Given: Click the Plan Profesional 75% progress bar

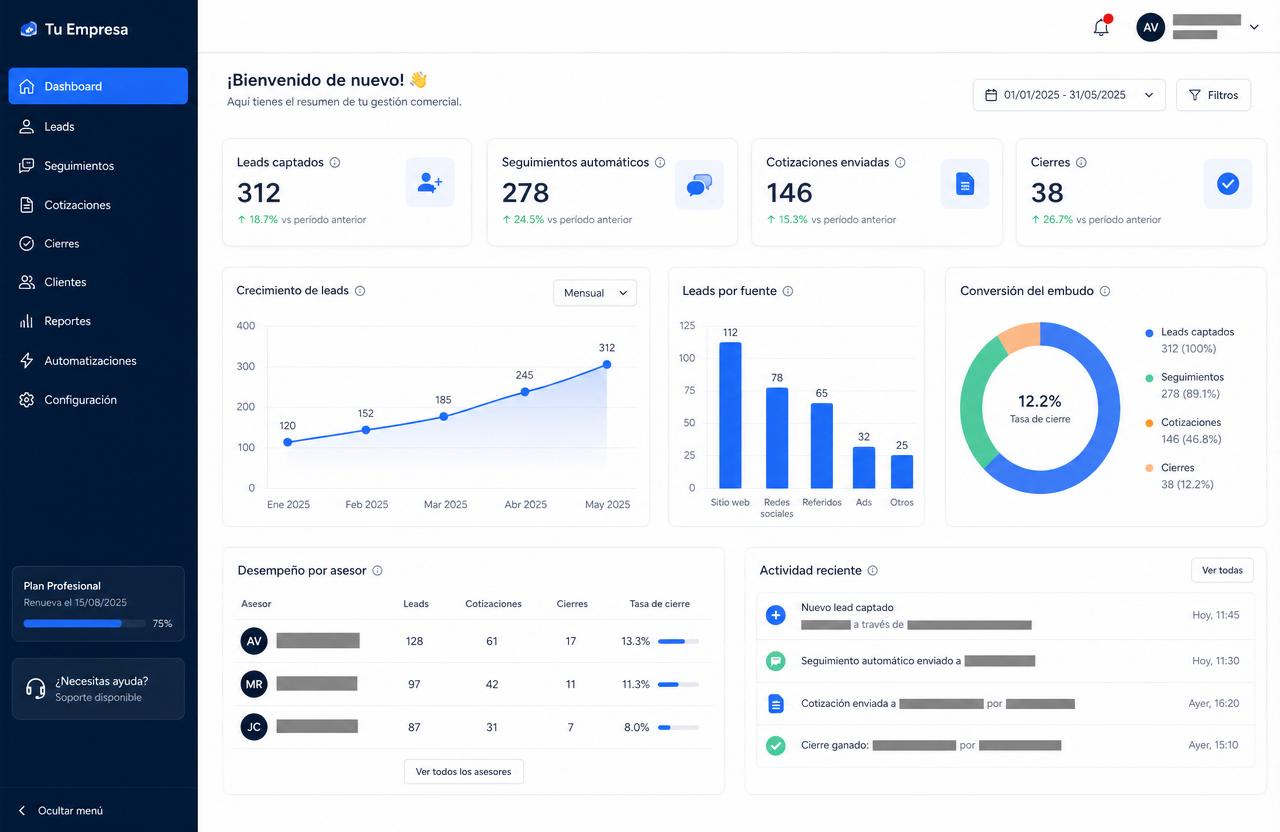Looking at the screenshot, I should pyautogui.click(x=84, y=623).
